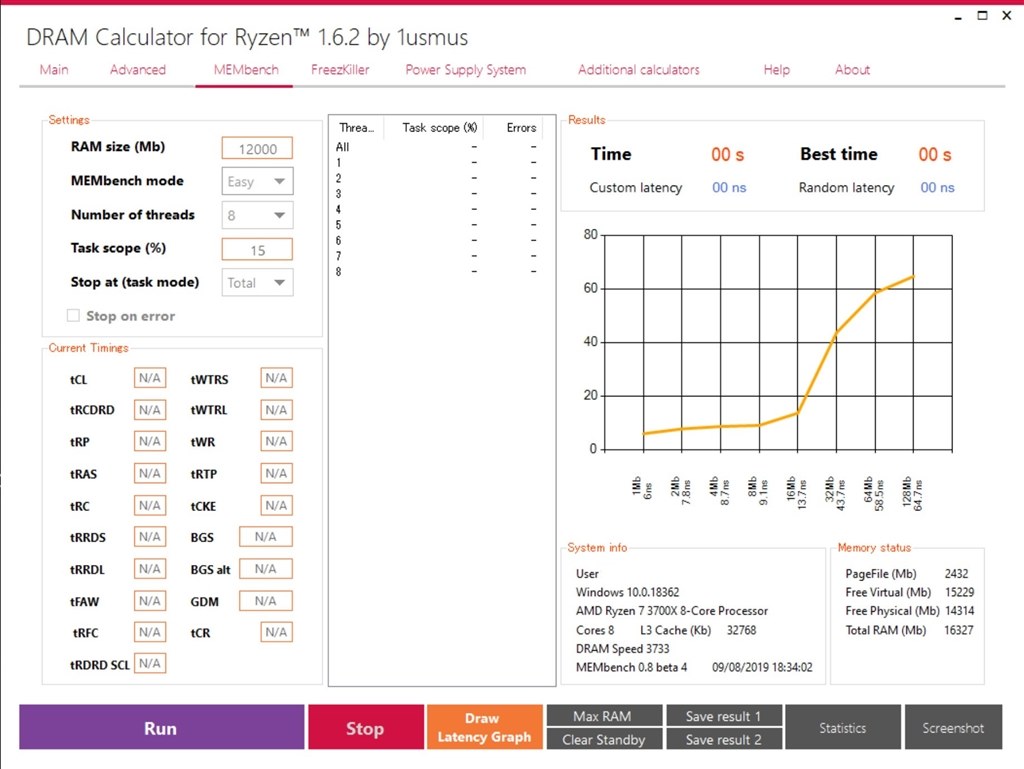Open the Help tab

[776, 70]
